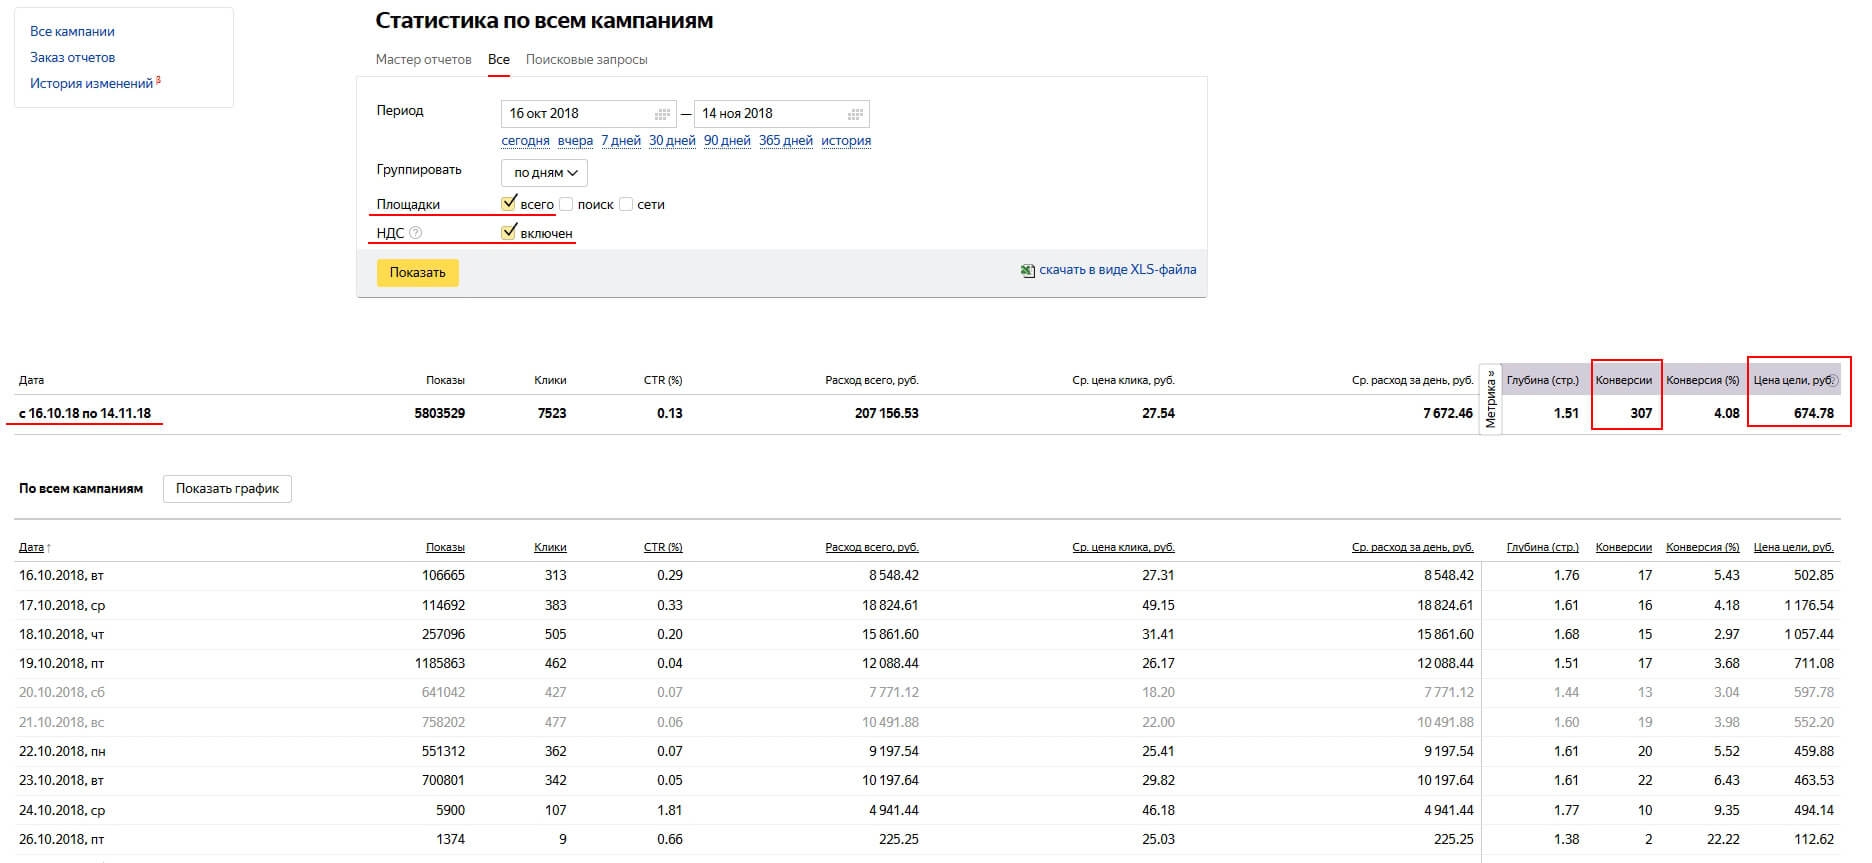The height and width of the screenshot is (863, 1872).
Task: Toggle the 'всего' platforms checkbox
Action: click(x=509, y=204)
